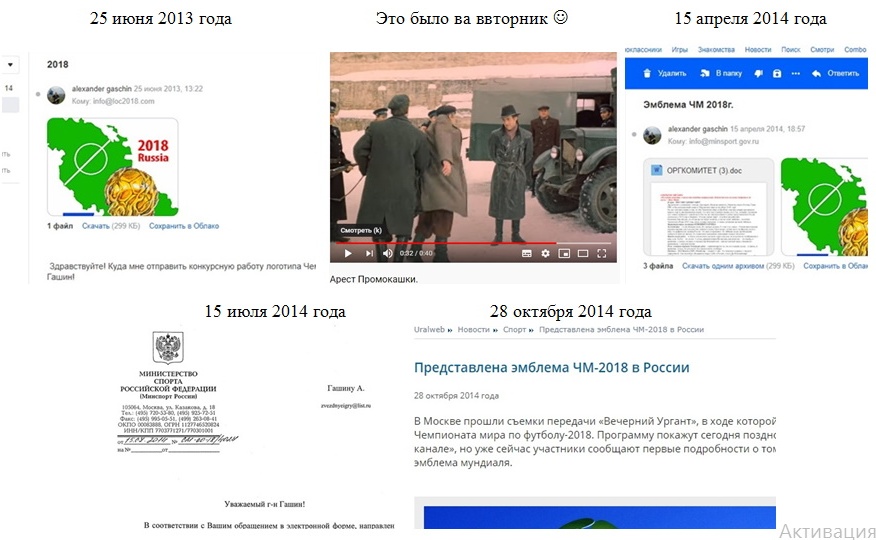Click sender avatar in 2014 email

tap(652, 135)
